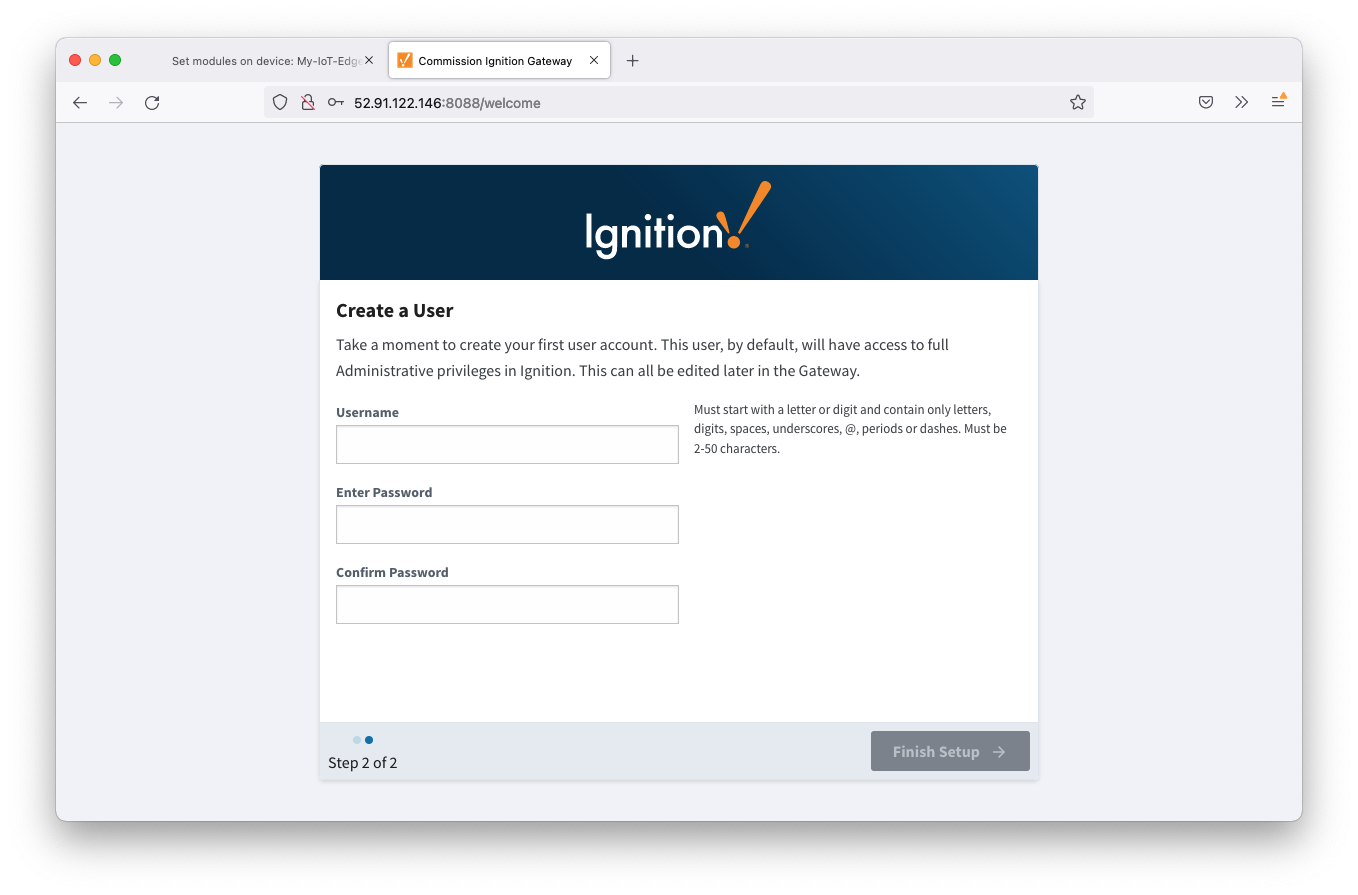This screenshot has width=1358, height=895.
Task: Close the Set modules on device tab
Action: [x=368, y=60]
